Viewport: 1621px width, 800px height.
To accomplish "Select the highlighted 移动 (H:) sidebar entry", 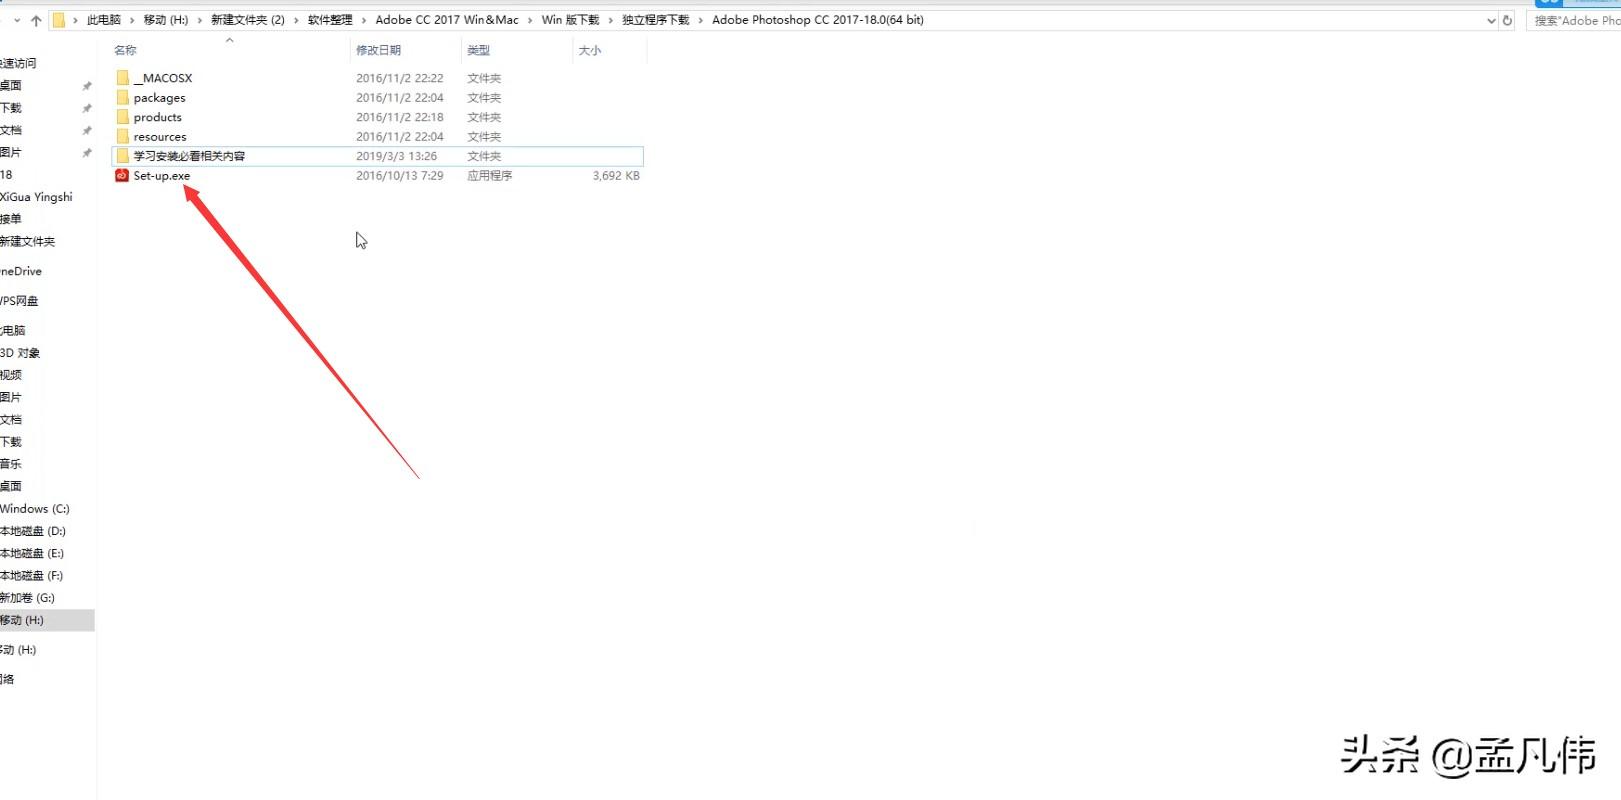I will pyautogui.click(x=47, y=620).
